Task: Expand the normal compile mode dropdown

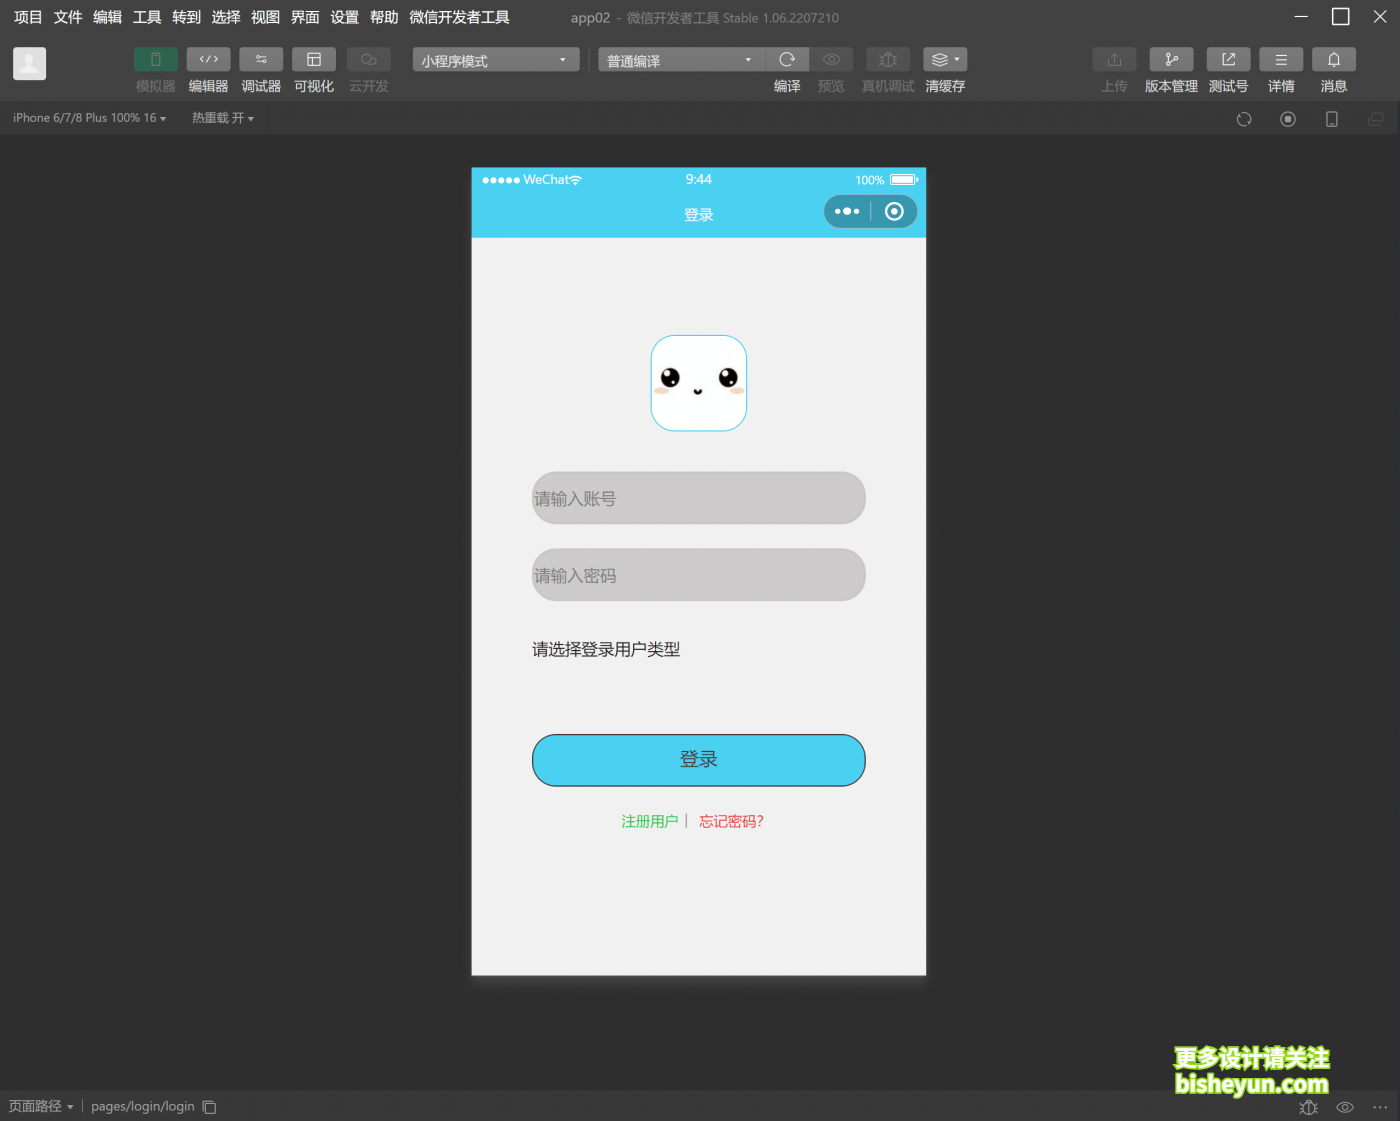Action: click(680, 61)
